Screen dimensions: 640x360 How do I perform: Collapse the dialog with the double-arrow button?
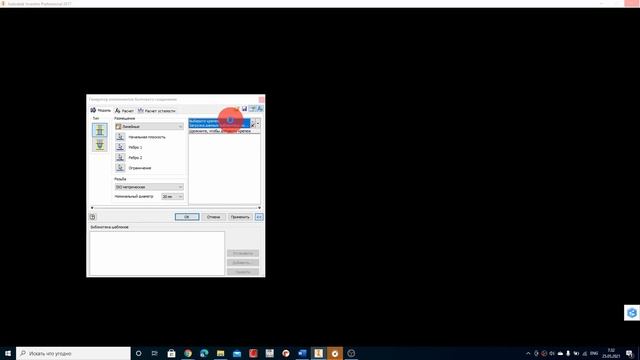[259, 217]
